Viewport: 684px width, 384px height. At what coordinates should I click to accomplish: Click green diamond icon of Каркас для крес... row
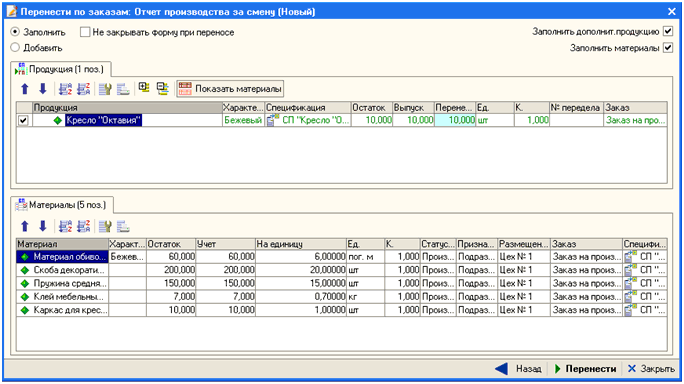click(x=25, y=310)
